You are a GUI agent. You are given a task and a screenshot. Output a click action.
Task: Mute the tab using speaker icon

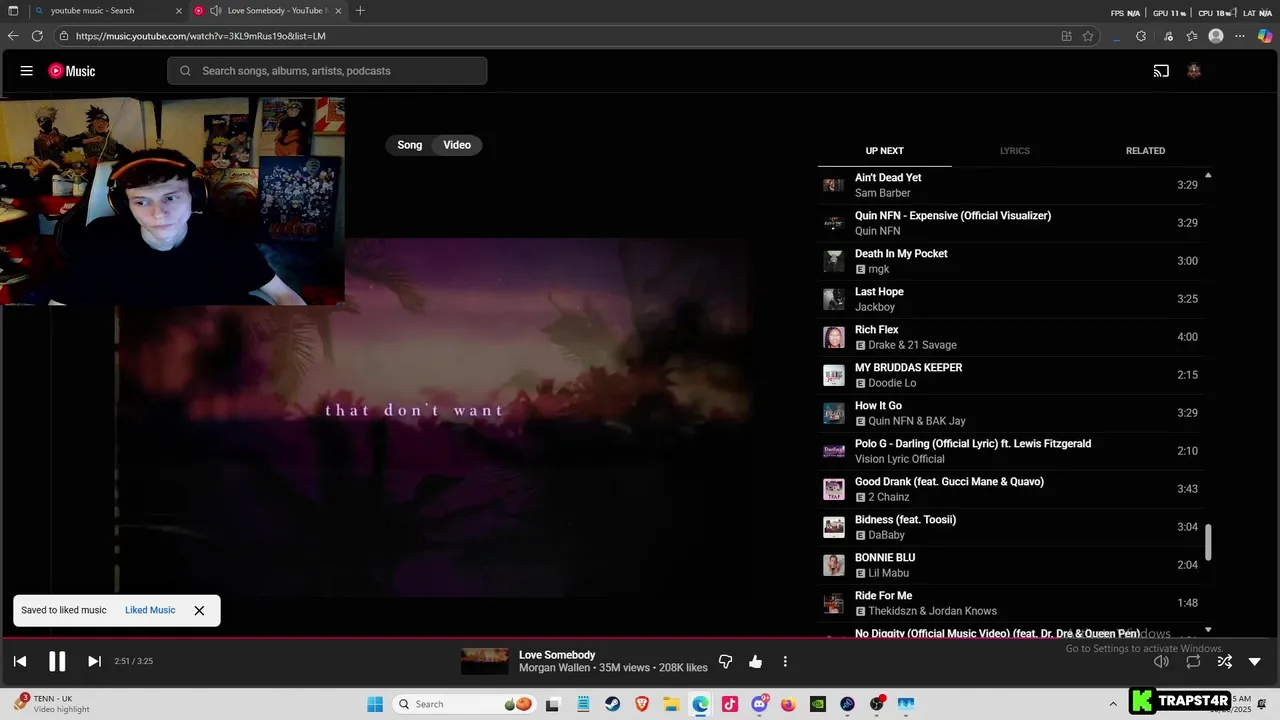[215, 11]
